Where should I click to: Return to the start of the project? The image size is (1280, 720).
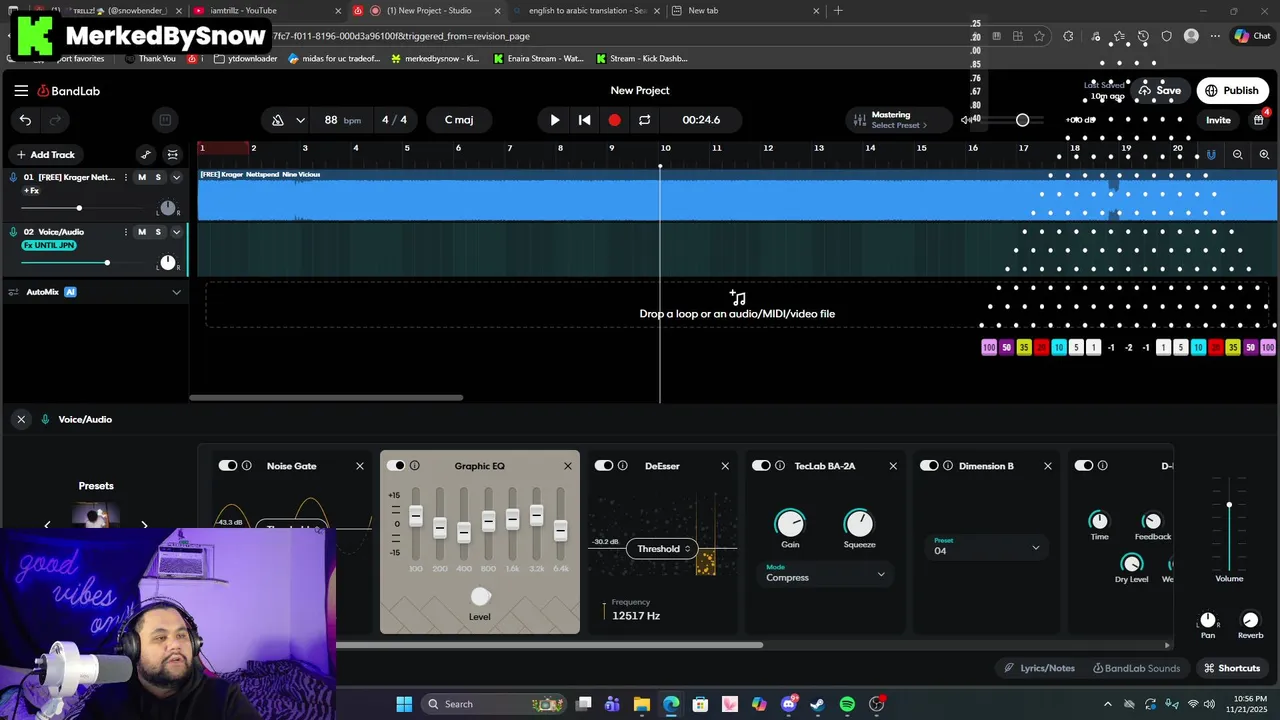pyautogui.click(x=585, y=120)
